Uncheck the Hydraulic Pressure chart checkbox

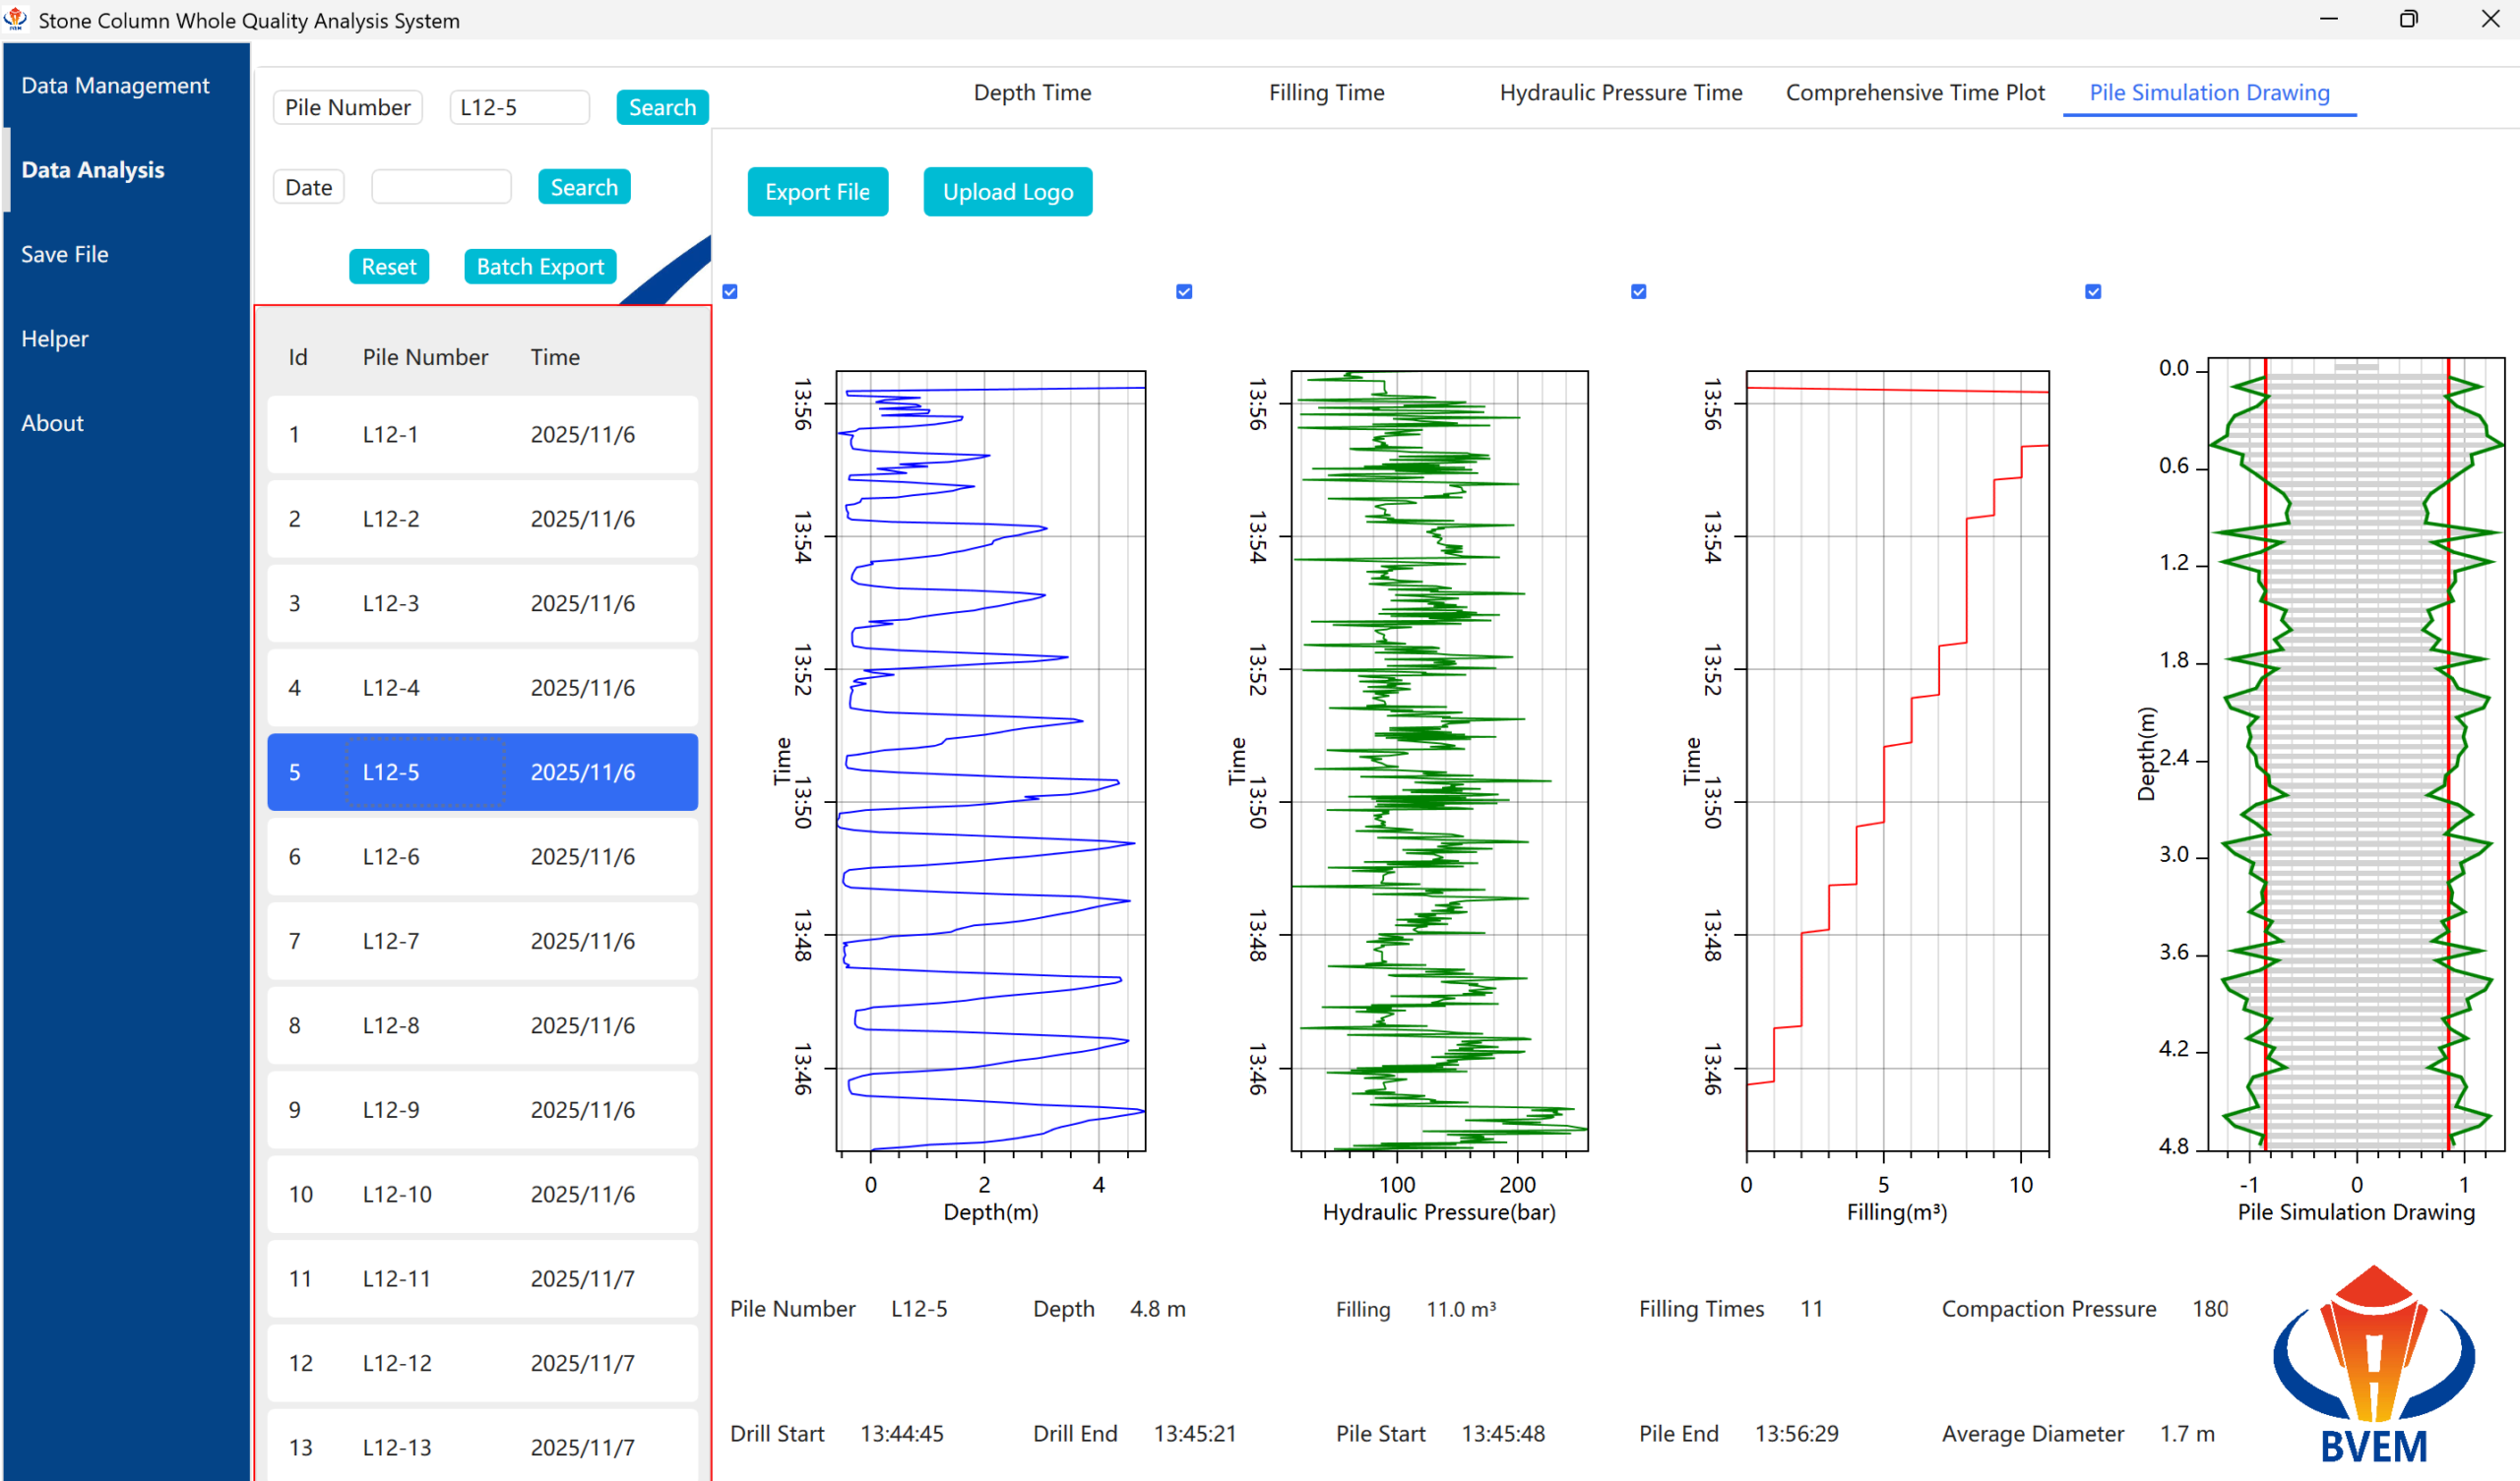coord(1184,292)
